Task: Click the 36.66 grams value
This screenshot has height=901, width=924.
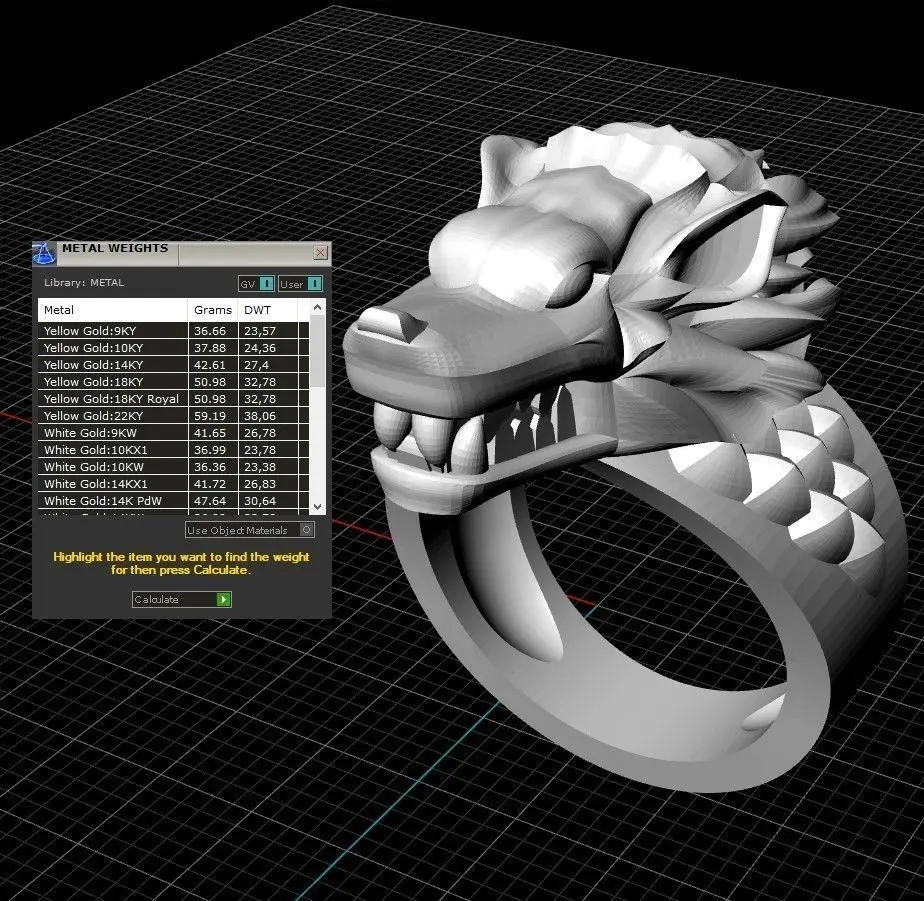Action: (x=210, y=331)
